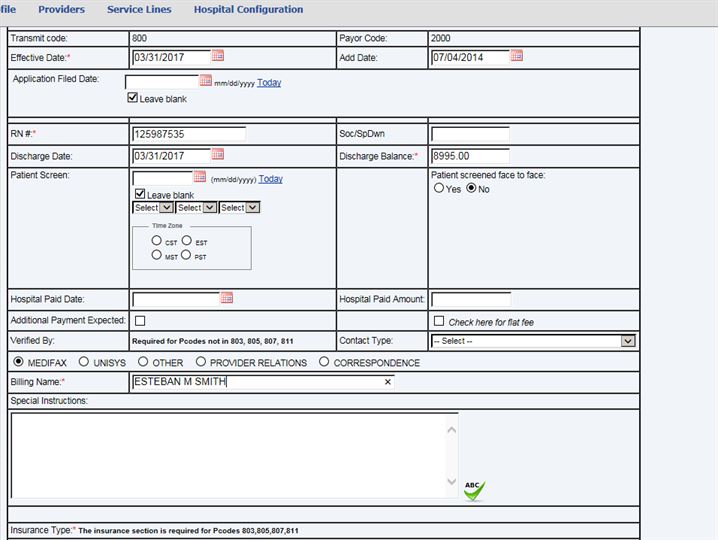Expand the Contact Type dropdown
Screen dimensions: 718x540
[x=627, y=341]
